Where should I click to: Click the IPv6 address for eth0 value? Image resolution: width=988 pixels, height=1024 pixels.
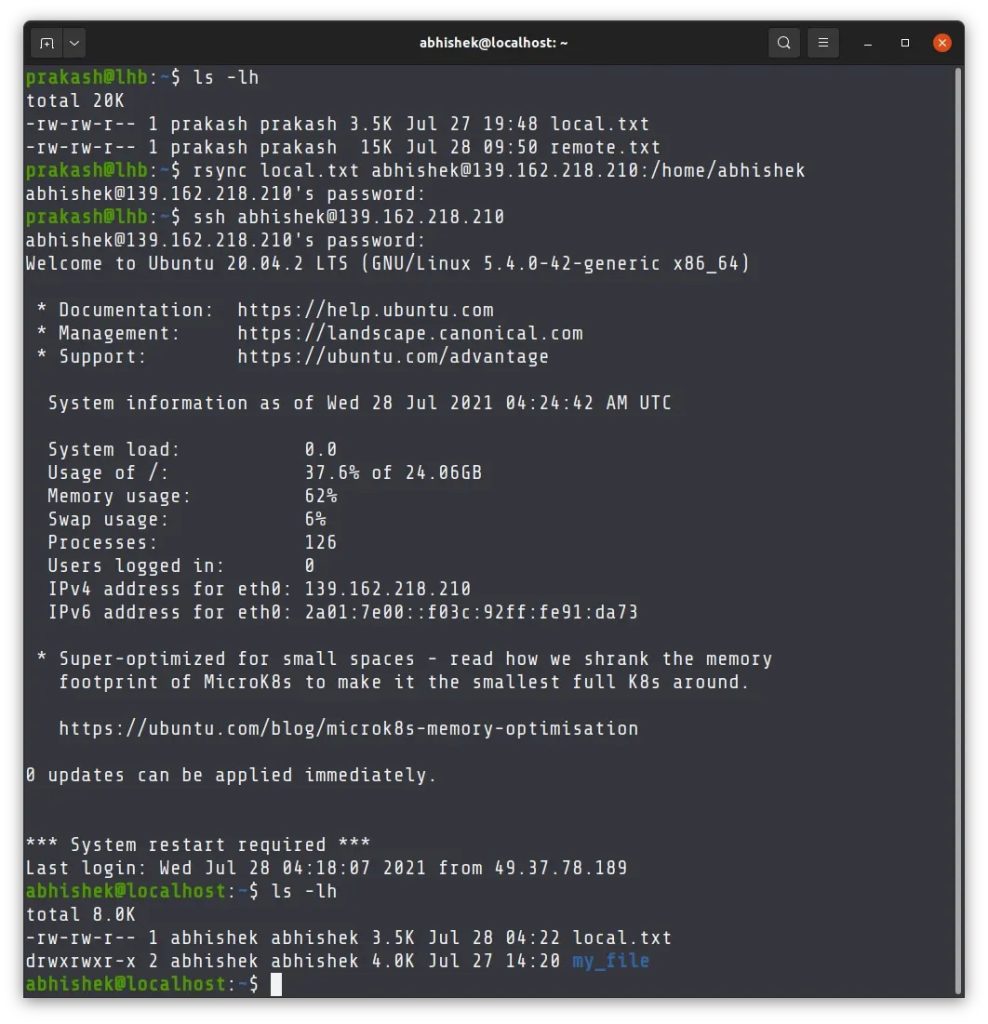pos(470,612)
